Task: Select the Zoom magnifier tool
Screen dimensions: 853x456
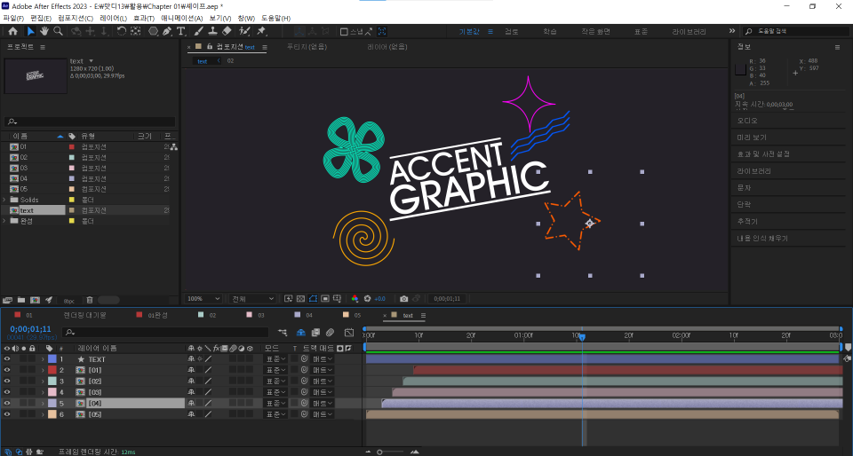Action: coord(58,32)
